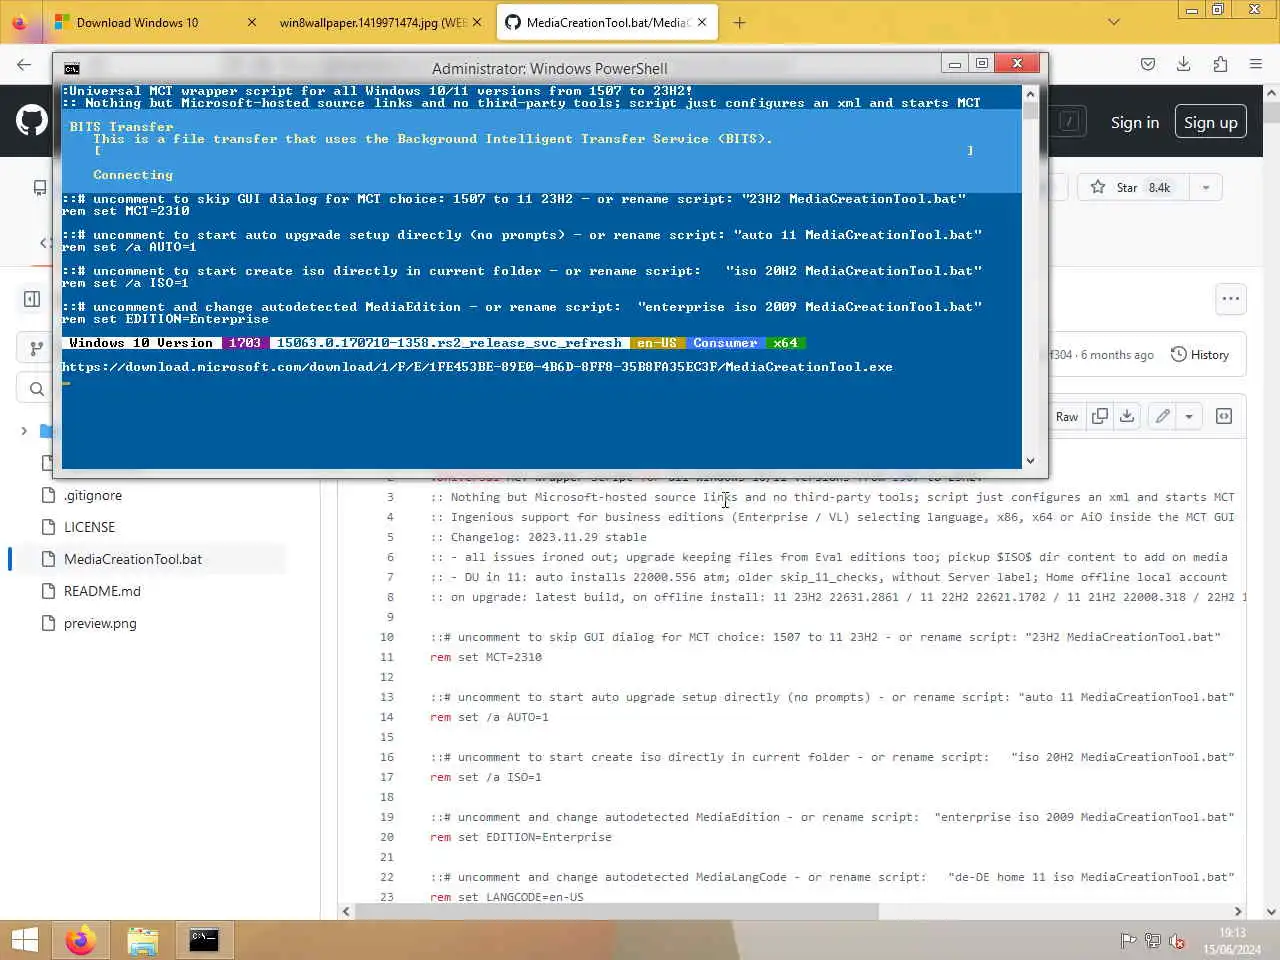Collapse the file tree side panel icon
This screenshot has width=1280, height=960.
(x=32, y=298)
